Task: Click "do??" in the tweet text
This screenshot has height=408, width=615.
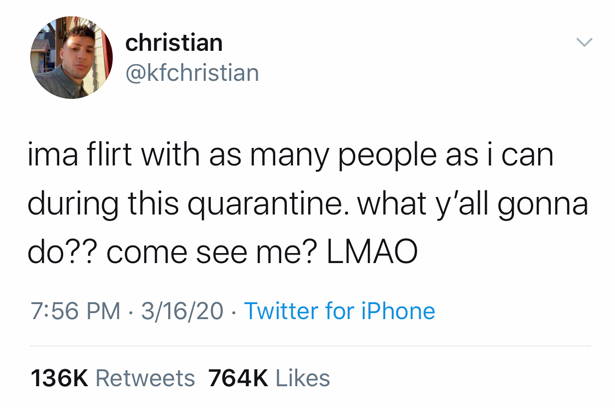Action: (61, 251)
